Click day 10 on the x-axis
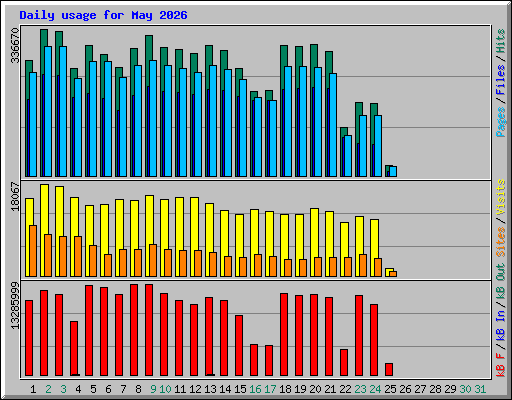512x400 pixels. click(165, 389)
